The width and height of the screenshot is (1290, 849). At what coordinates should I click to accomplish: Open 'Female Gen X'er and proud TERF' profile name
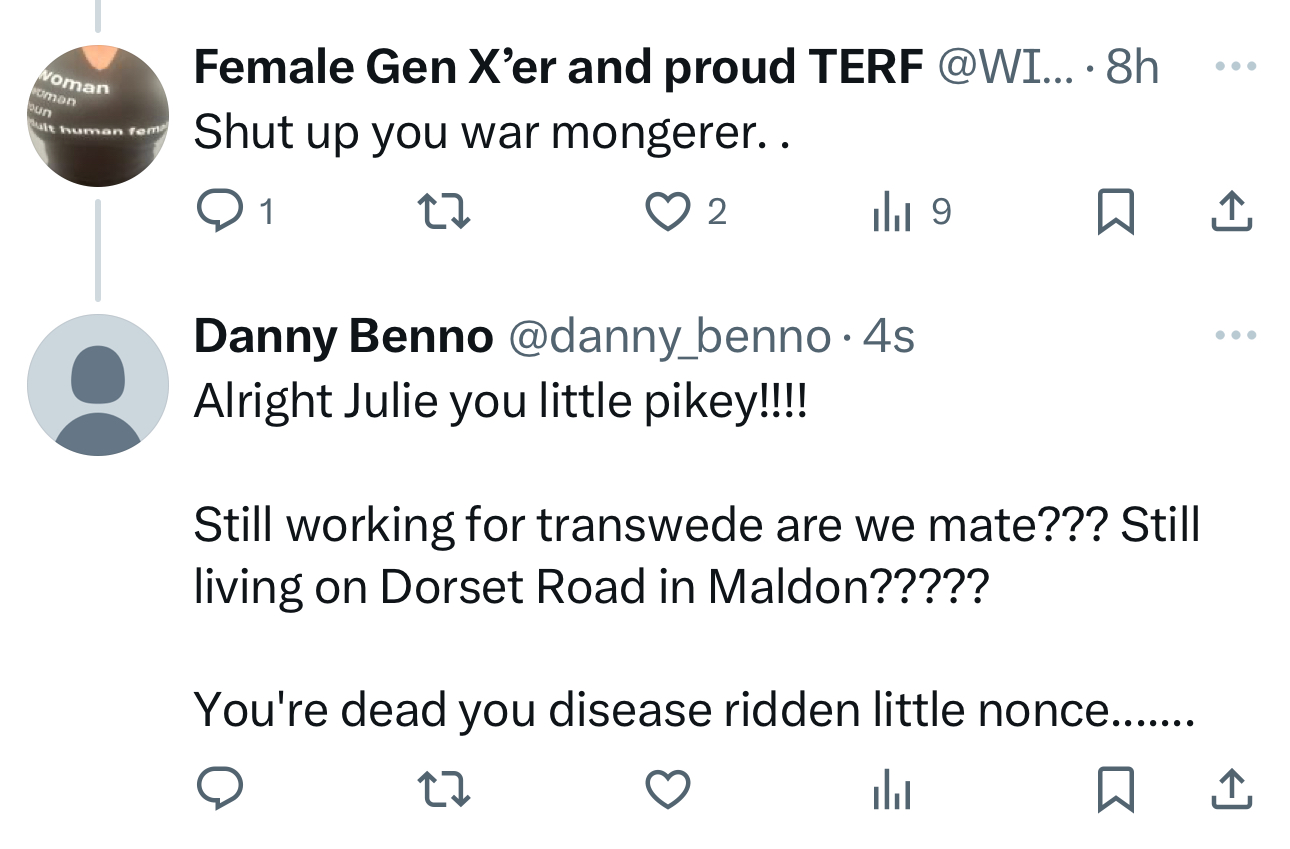click(x=558, y=68)
